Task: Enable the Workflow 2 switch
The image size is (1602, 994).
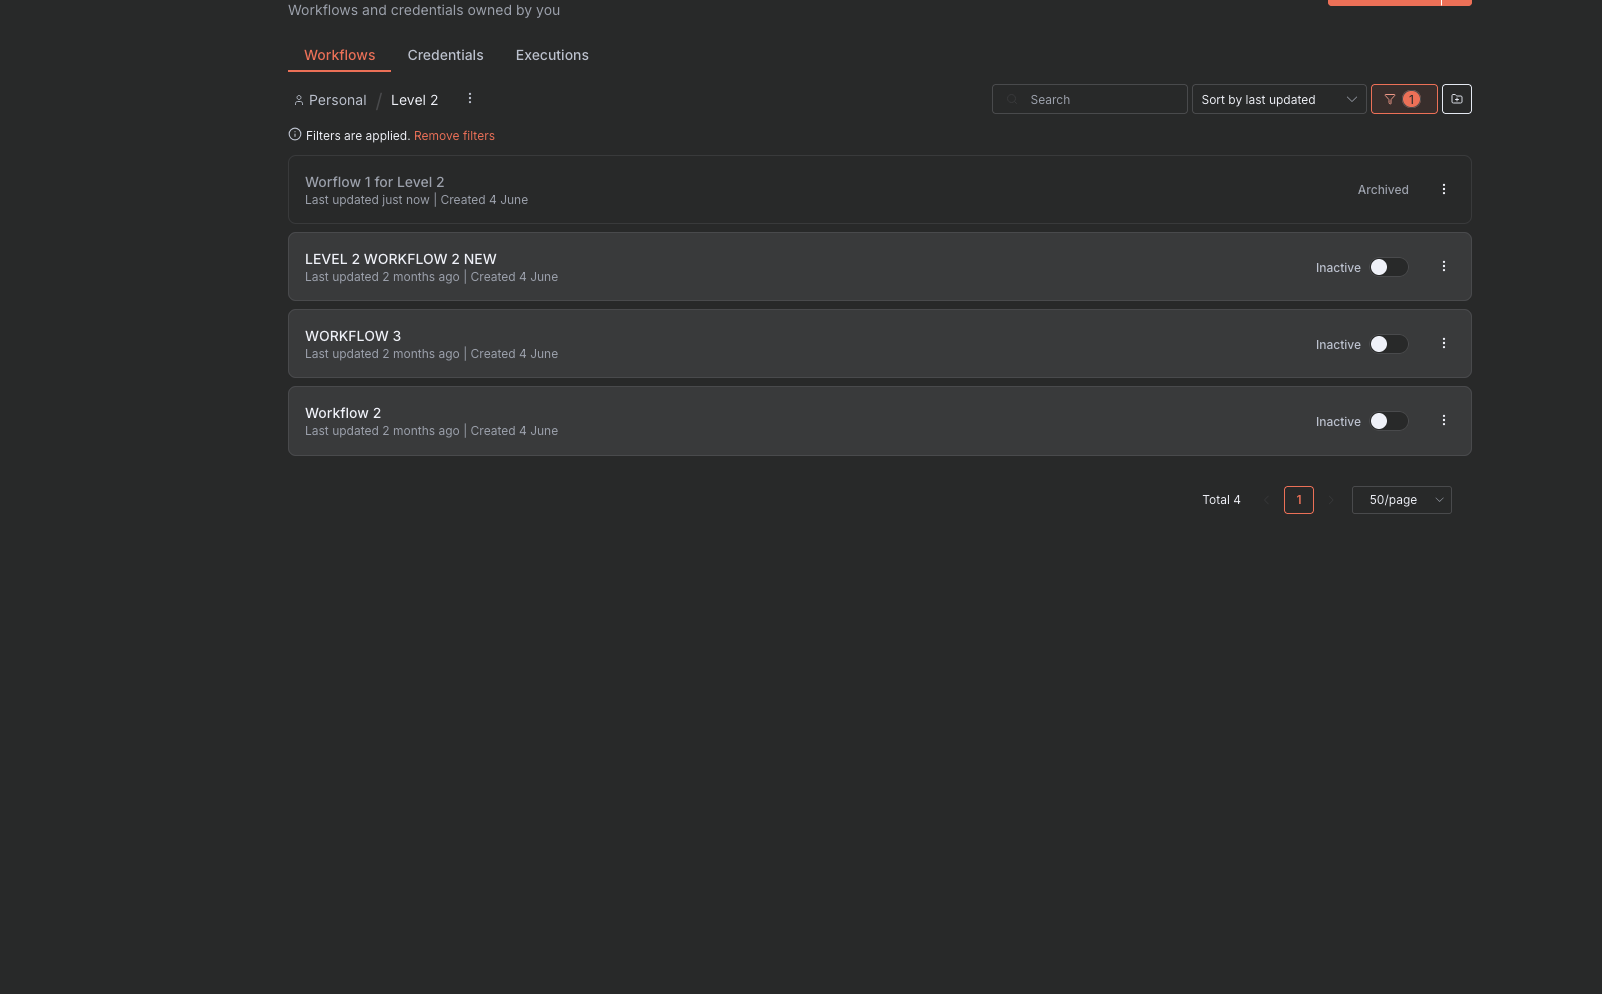Action: pyautogui.click(x=1388, y=421)
